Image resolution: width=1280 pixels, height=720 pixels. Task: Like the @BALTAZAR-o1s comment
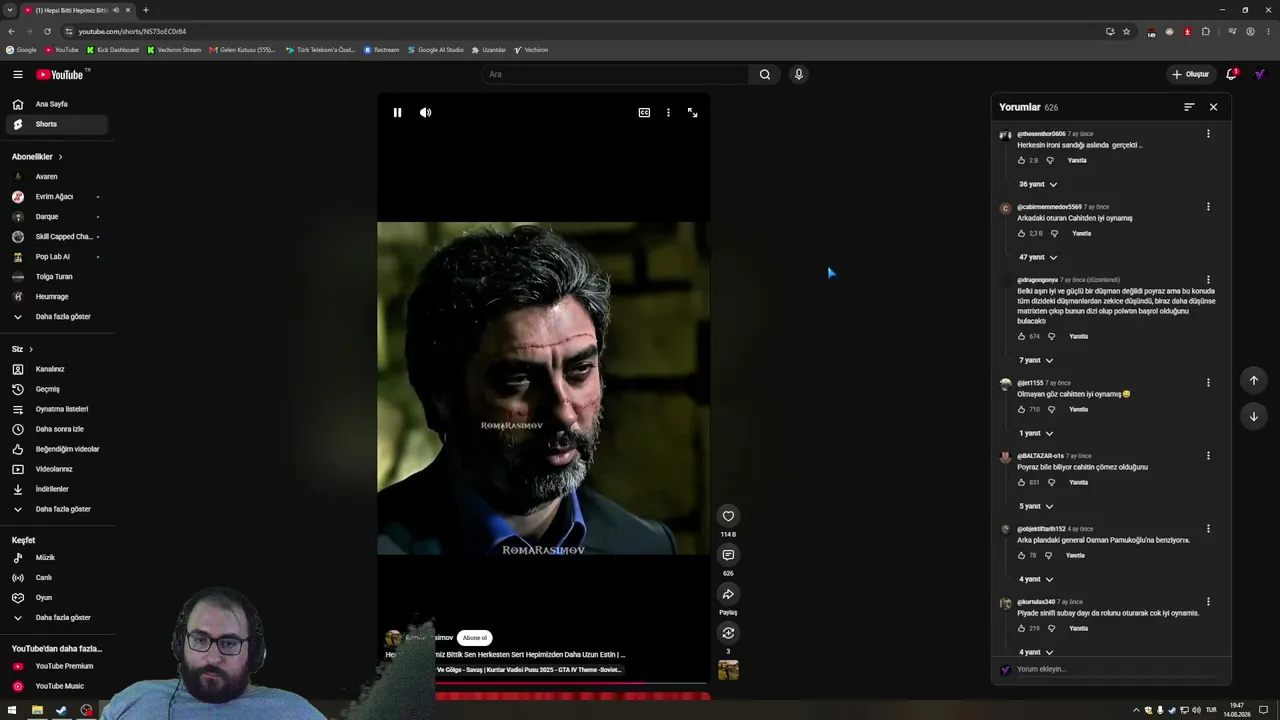pyautogui.click(x=1021, y=483)
